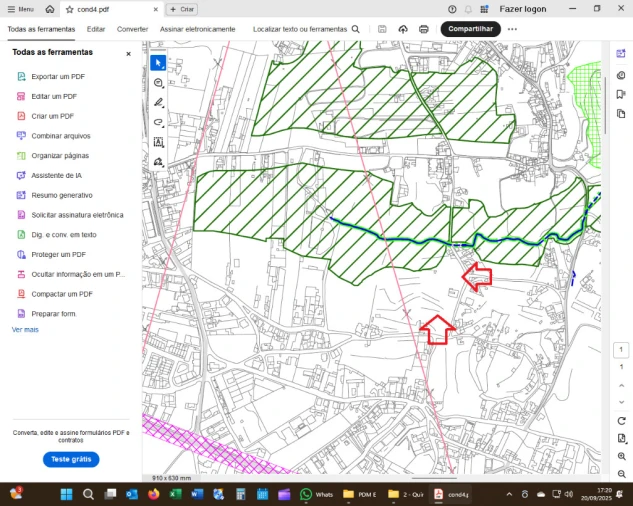Click the zoom in icon on right rail

click(x=621, y=456)
